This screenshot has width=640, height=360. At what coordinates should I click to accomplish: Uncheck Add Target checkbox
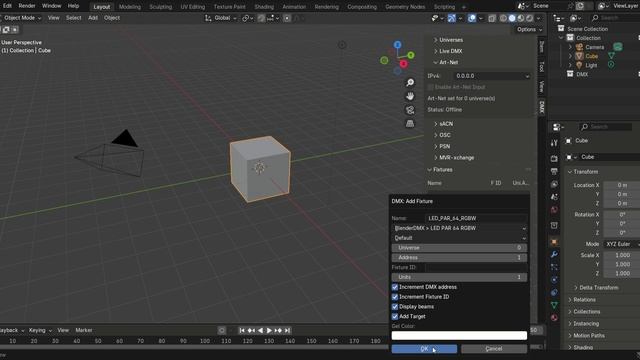[395, 316]
